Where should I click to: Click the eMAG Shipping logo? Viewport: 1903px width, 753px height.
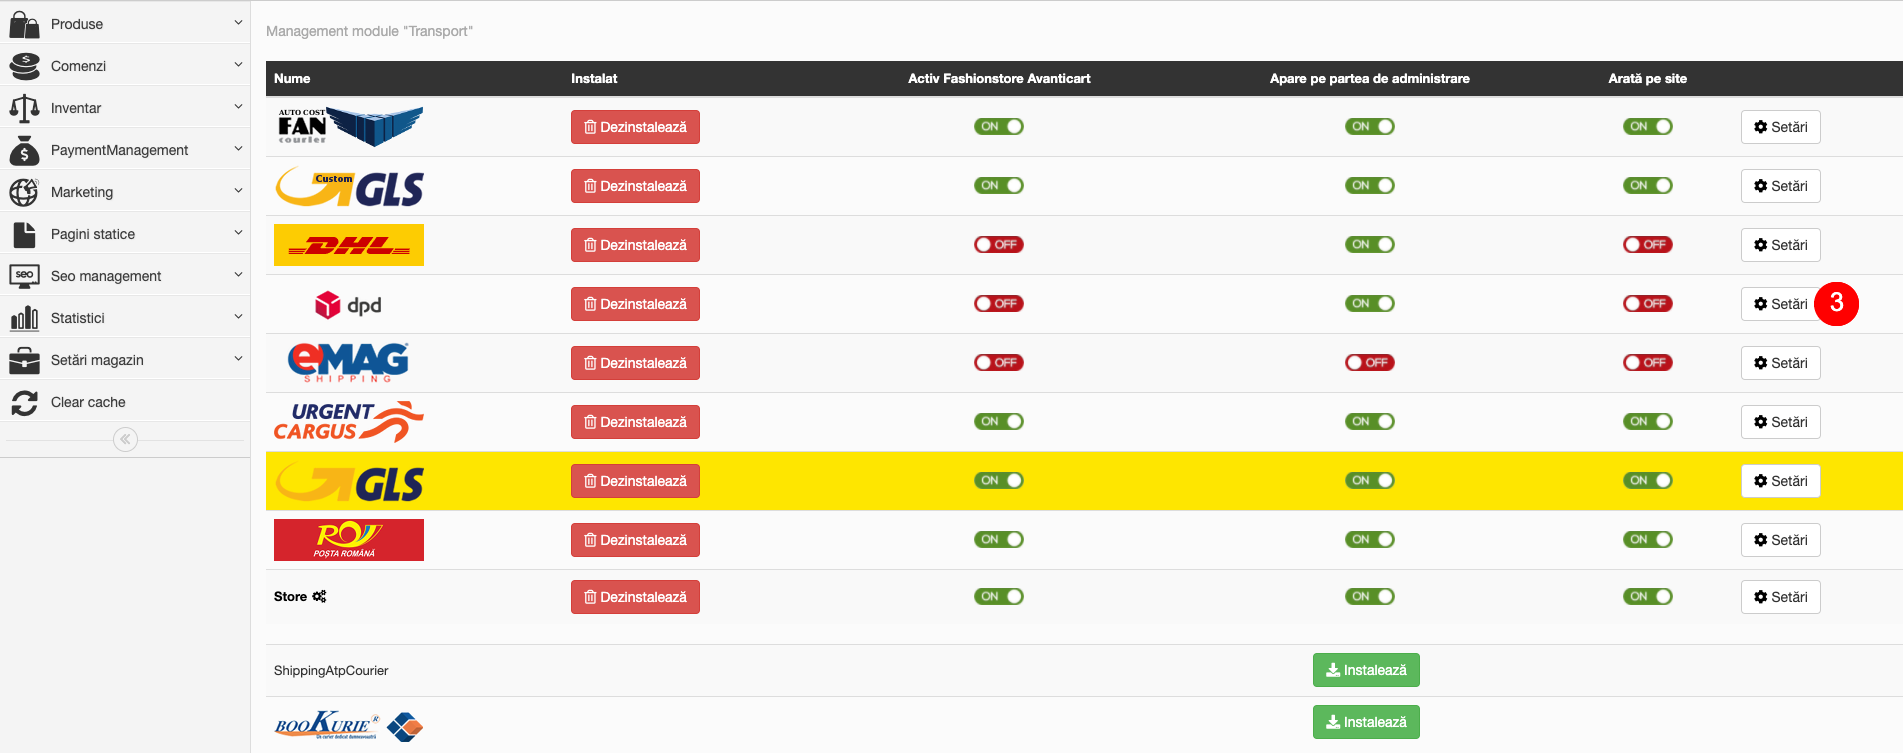(x=348, y=363)
